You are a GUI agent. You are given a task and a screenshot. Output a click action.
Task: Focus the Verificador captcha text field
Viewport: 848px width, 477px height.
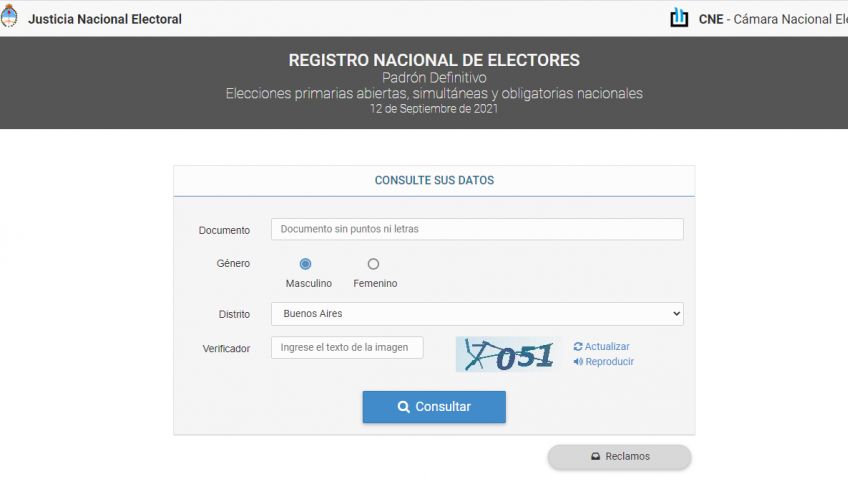click(347, 347)
